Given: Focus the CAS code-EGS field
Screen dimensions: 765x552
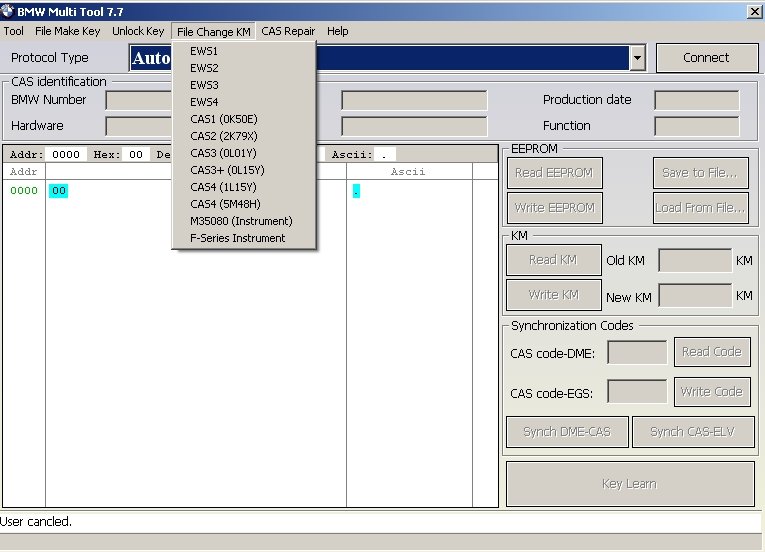Looking at the screenshot, I should 637,392.
